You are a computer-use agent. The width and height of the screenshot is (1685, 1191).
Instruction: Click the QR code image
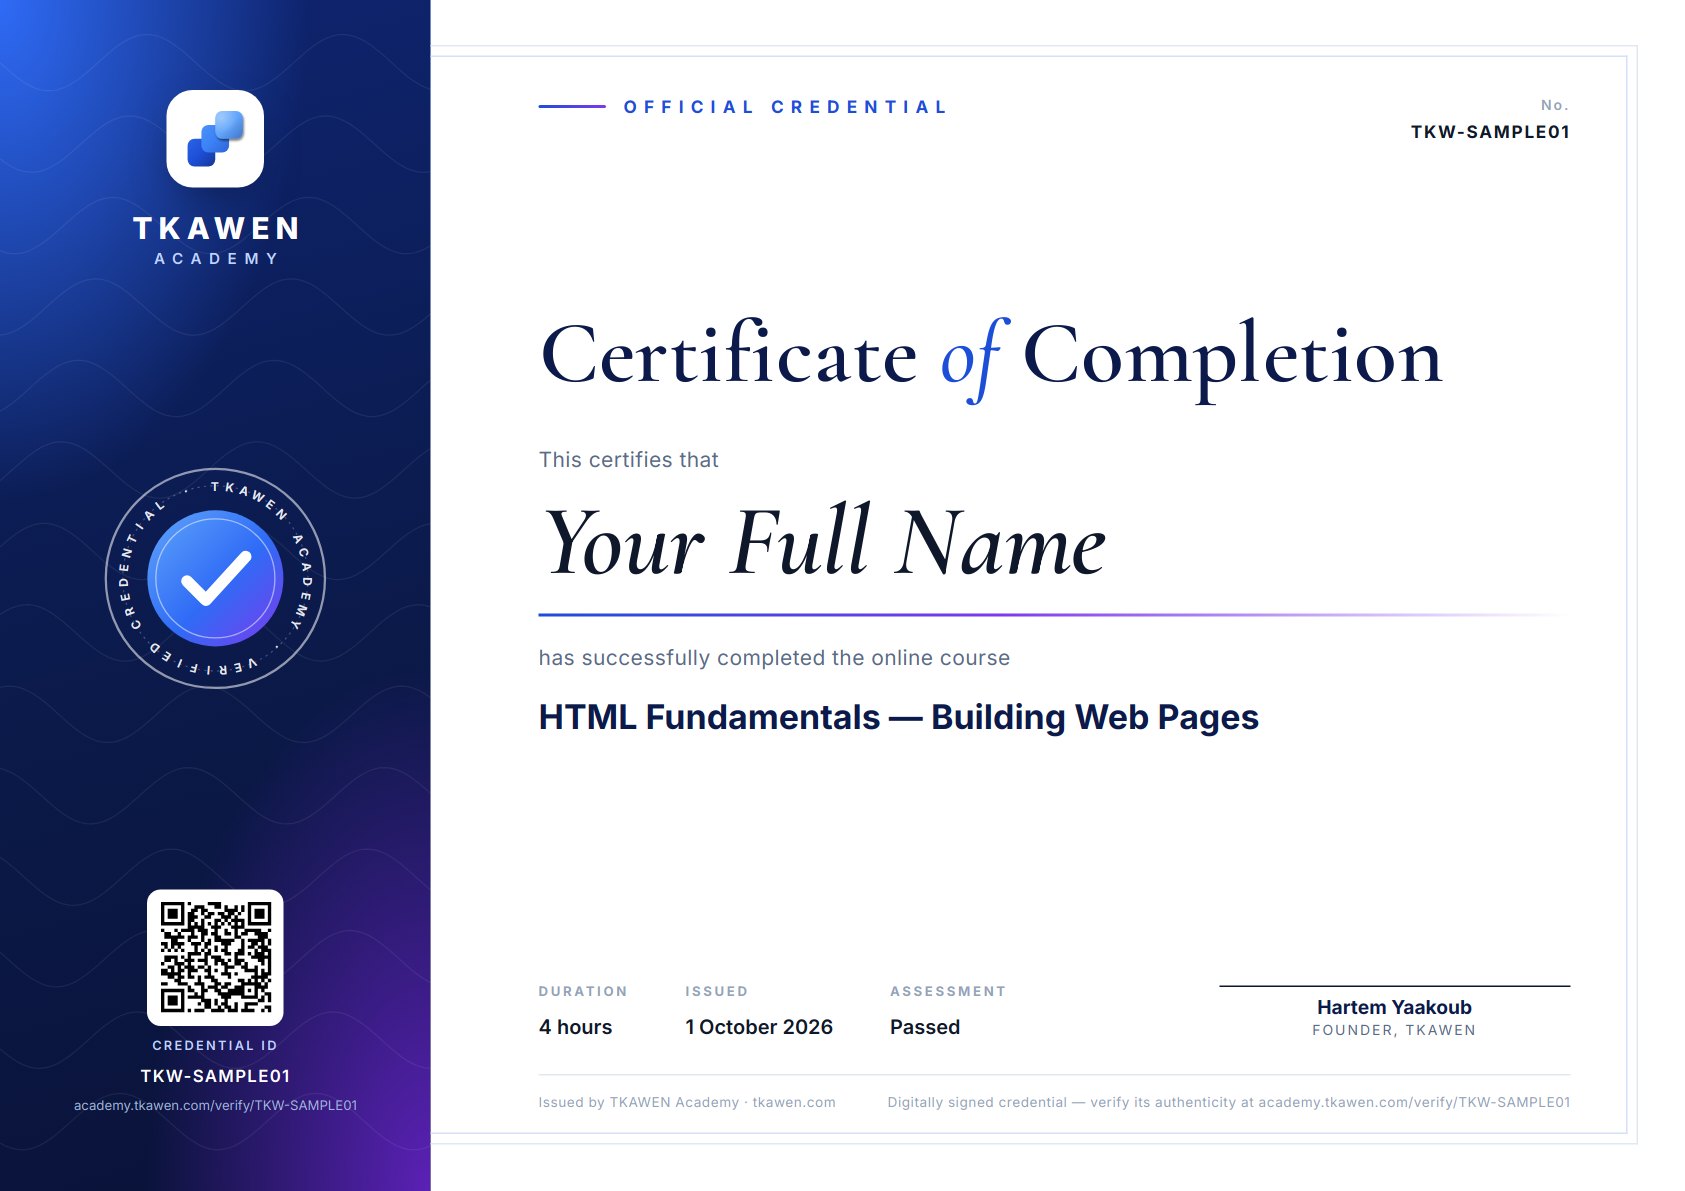(x=215, y=958)
